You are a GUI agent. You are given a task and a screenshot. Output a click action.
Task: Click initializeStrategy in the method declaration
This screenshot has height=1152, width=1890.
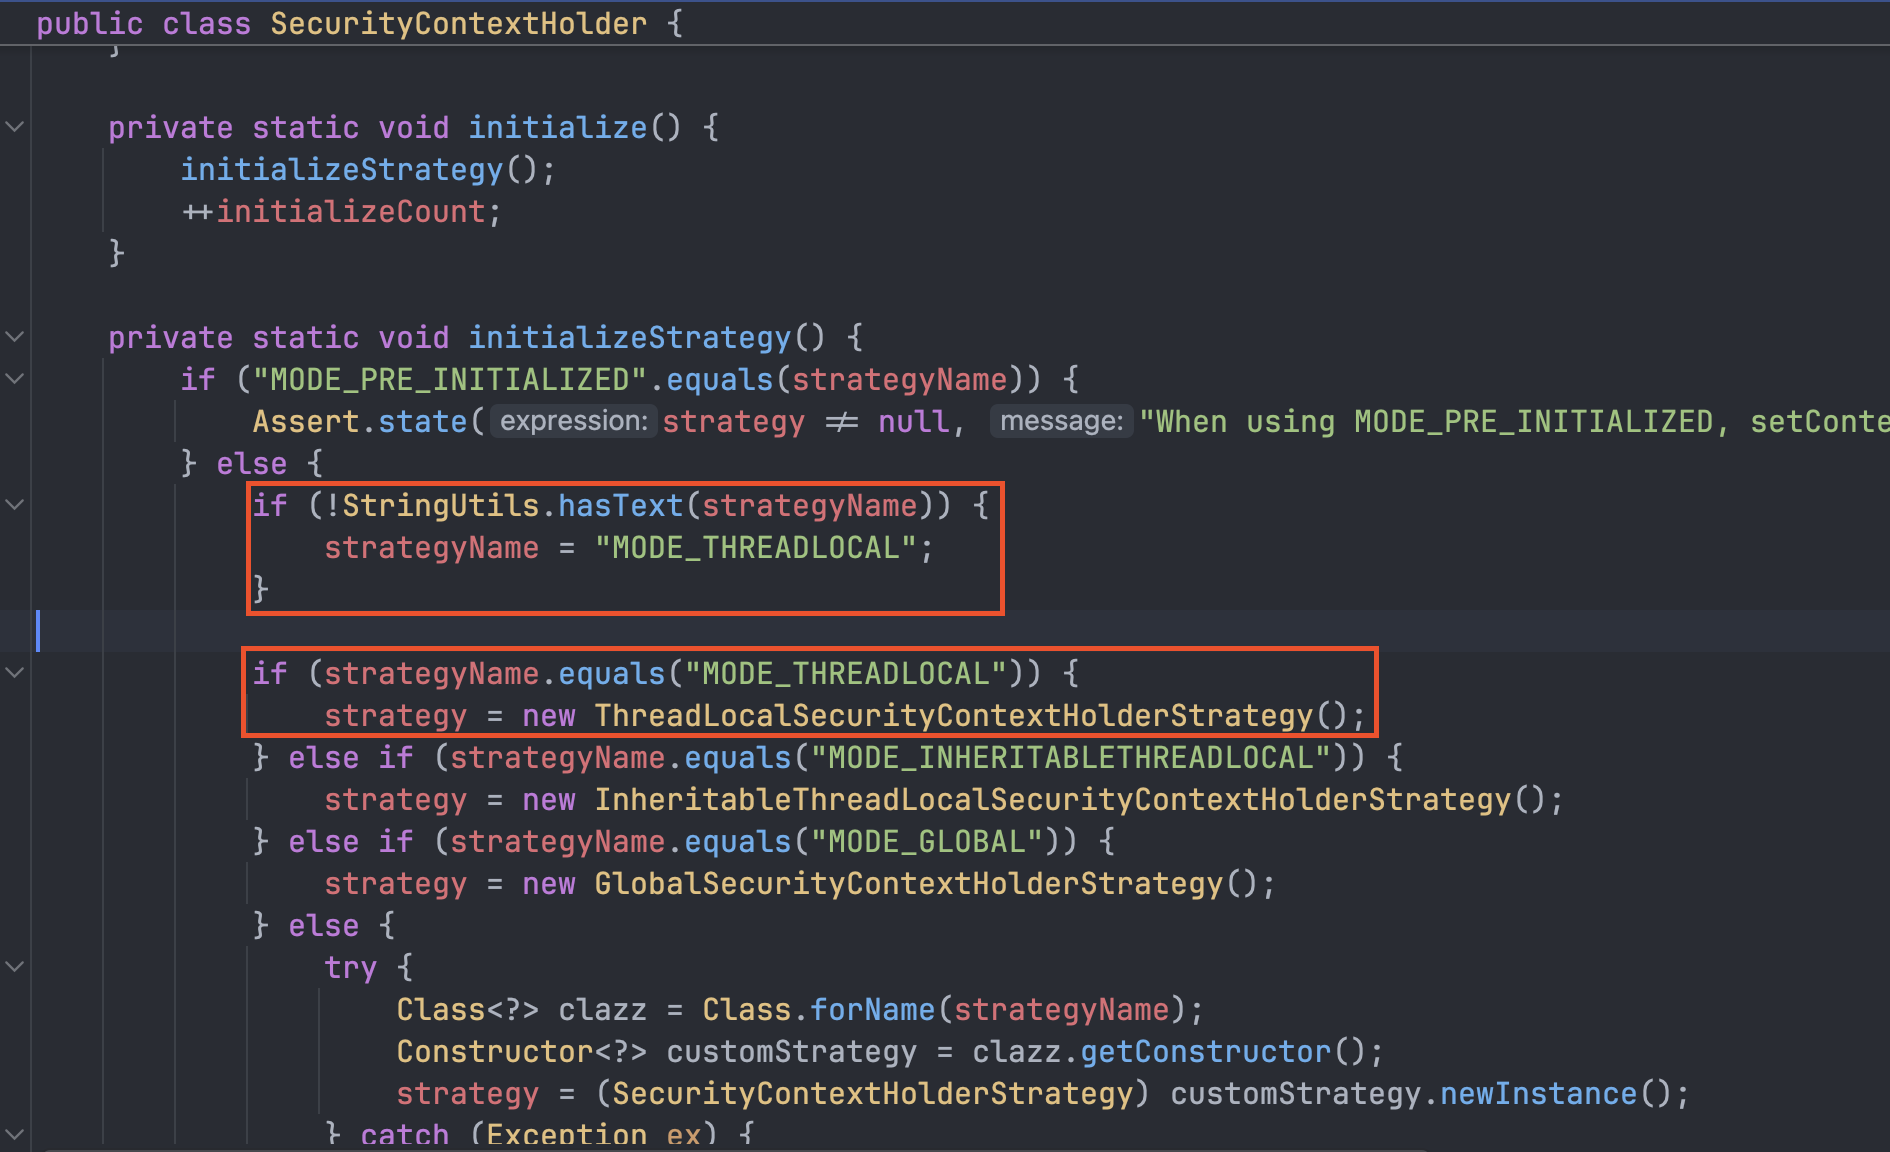(x=630, y=337)
